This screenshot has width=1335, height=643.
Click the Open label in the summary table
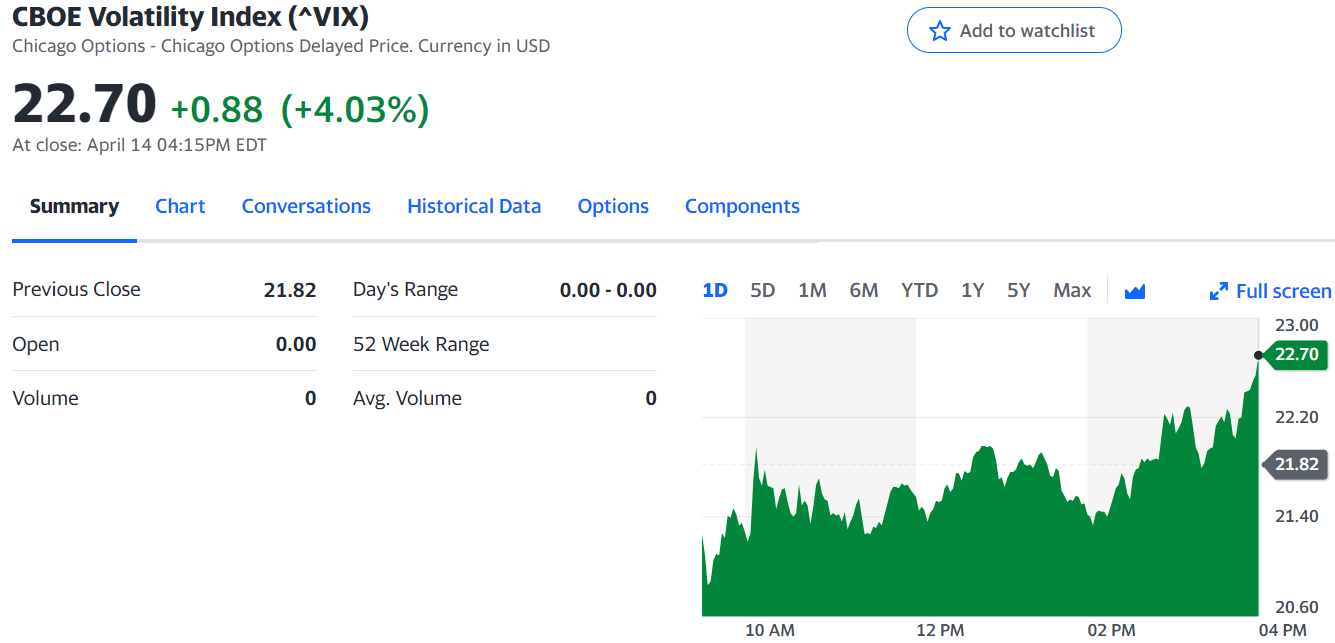tap(36, 344)
